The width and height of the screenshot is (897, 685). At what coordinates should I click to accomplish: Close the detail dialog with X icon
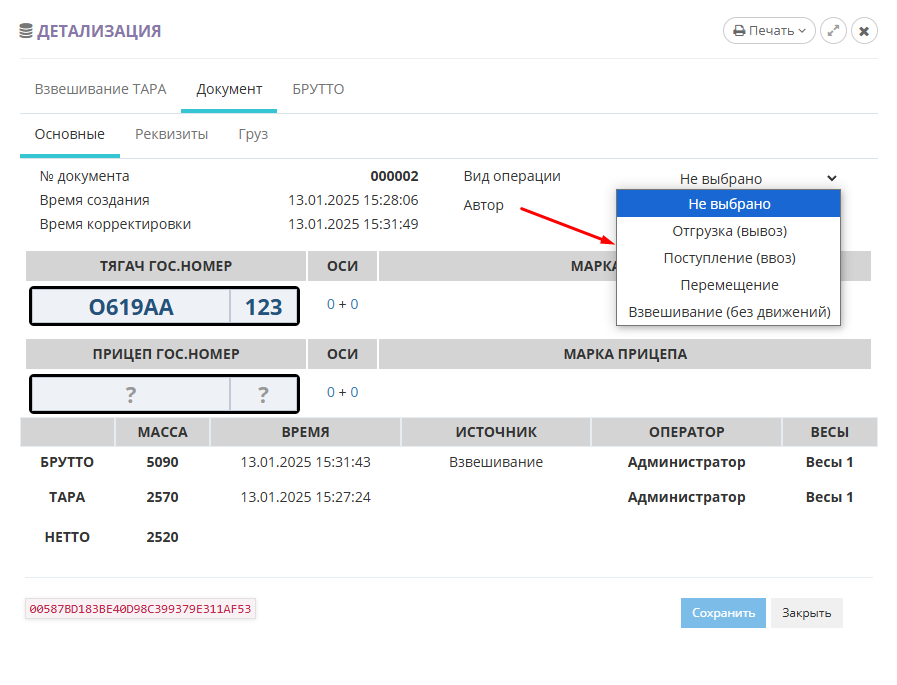[864, 31]
